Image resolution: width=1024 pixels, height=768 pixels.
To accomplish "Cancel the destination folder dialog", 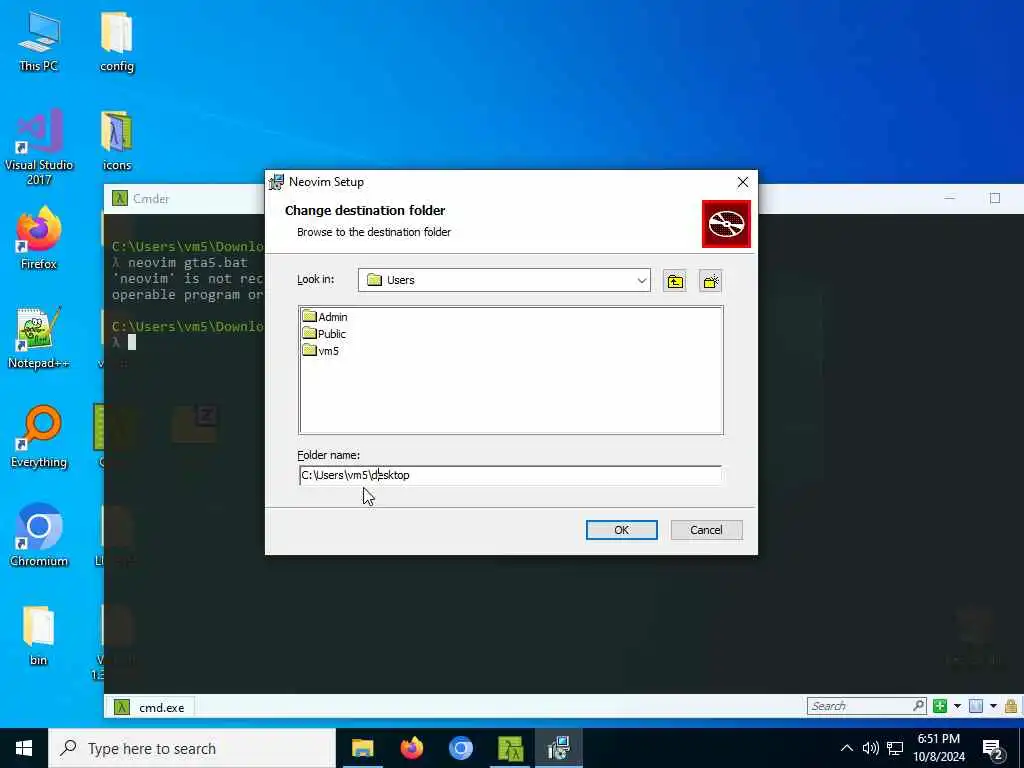I will pos(707,530).
